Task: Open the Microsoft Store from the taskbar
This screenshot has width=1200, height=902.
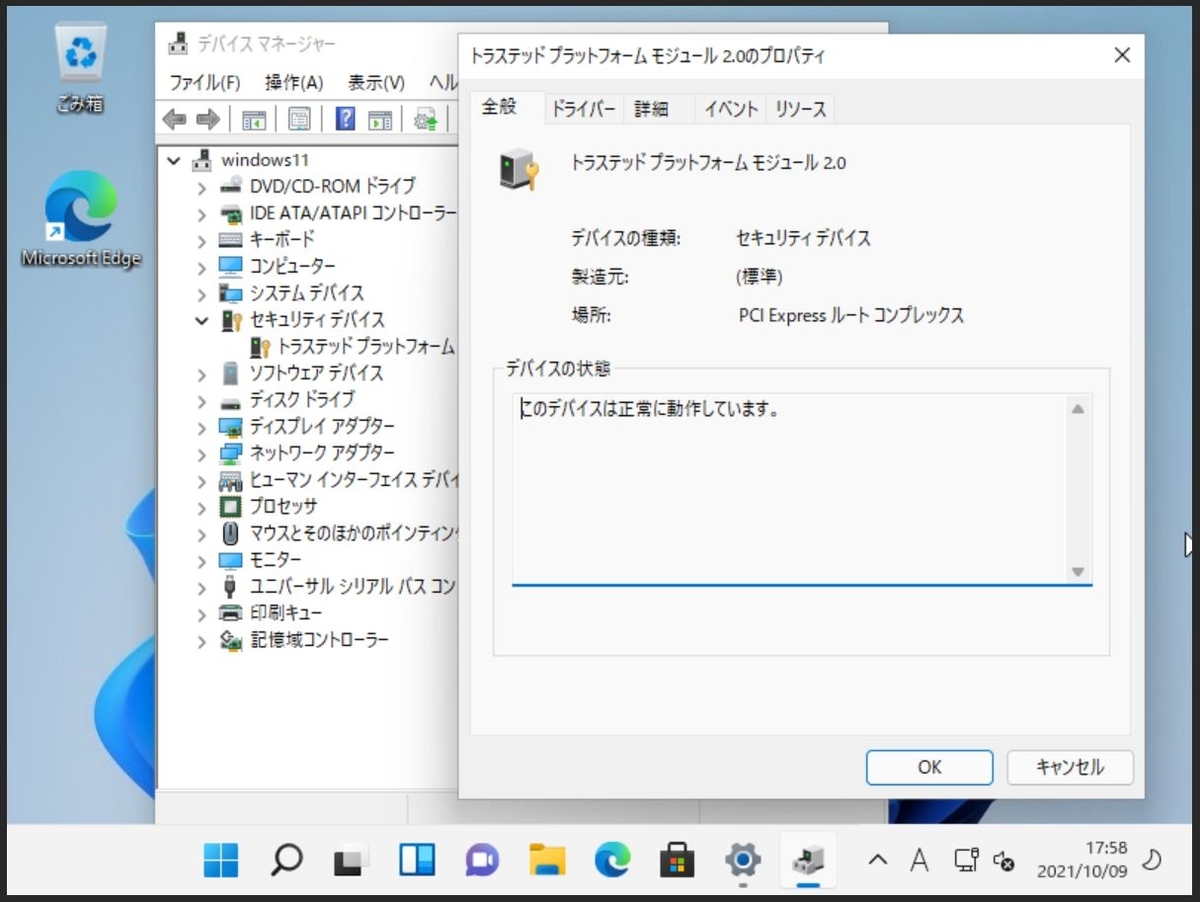Action: pos(676,859)
